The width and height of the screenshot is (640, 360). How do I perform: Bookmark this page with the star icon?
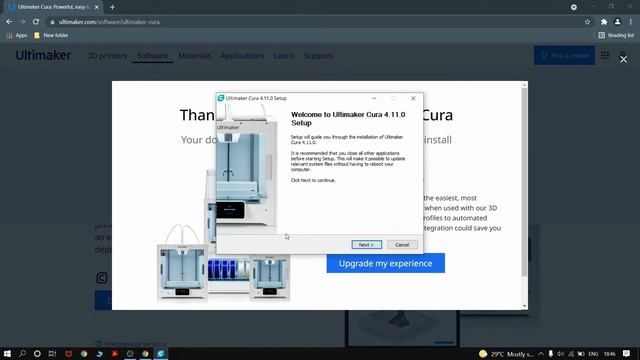click(587, 22)
